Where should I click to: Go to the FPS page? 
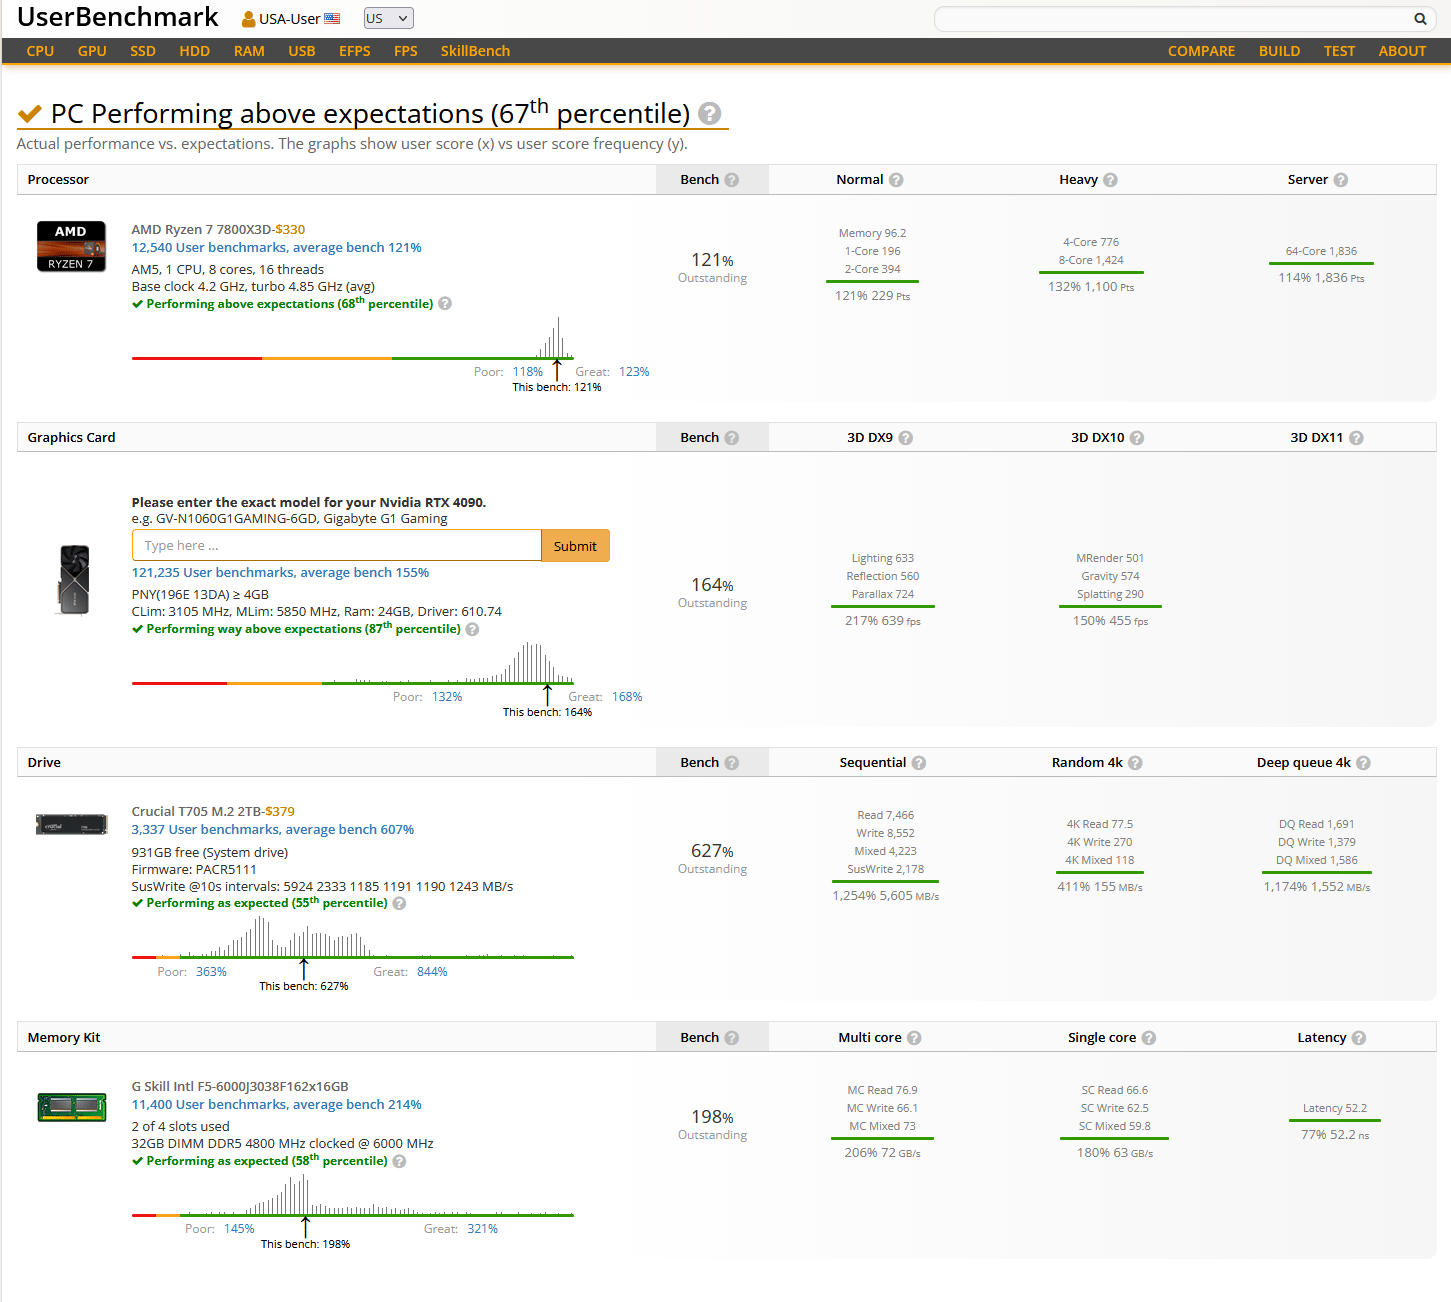pyautogui.click(x=406, y=51)
